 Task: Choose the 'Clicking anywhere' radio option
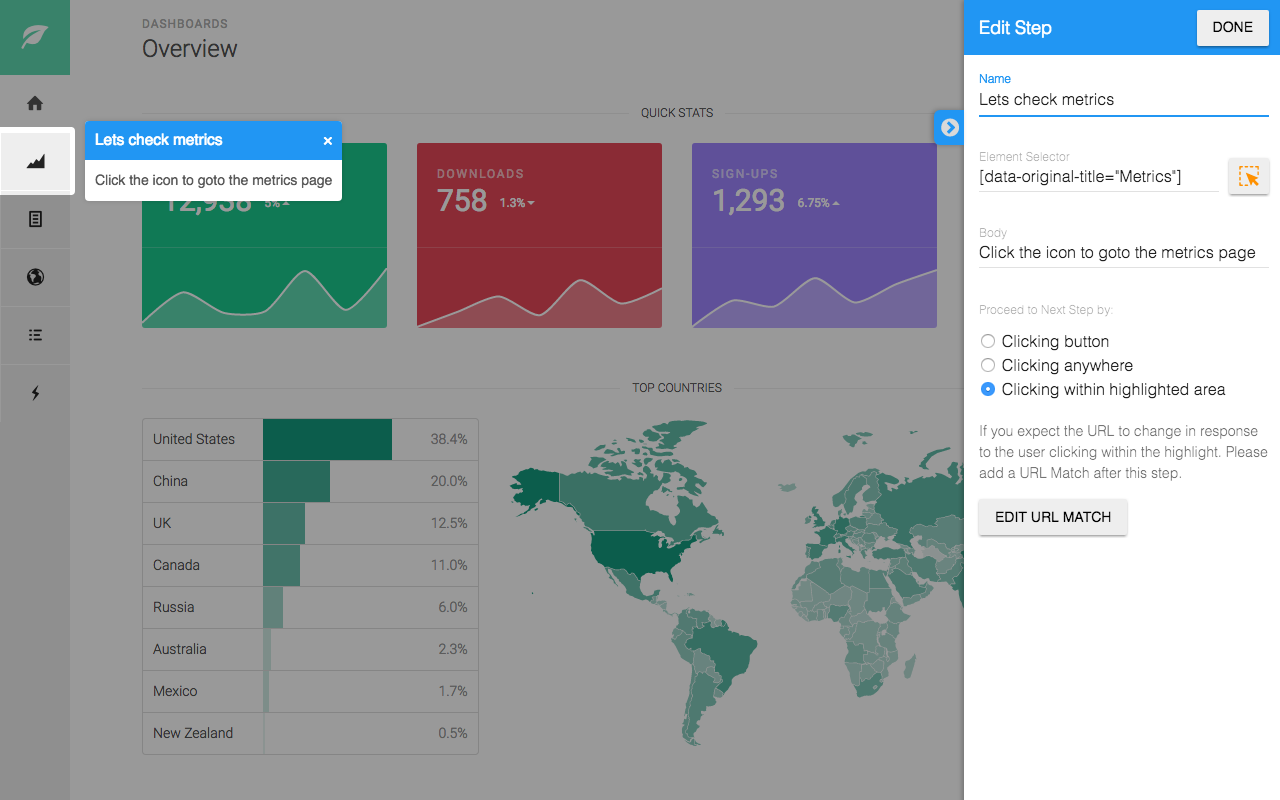click(988, 365)
